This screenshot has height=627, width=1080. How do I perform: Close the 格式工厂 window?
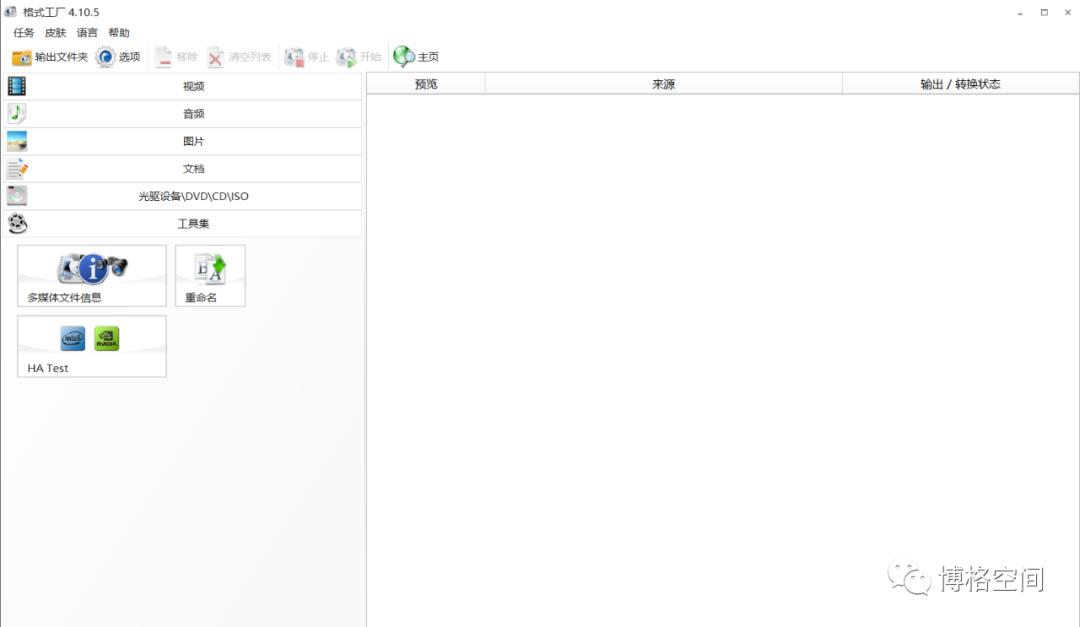click(x=1068, y=12)
